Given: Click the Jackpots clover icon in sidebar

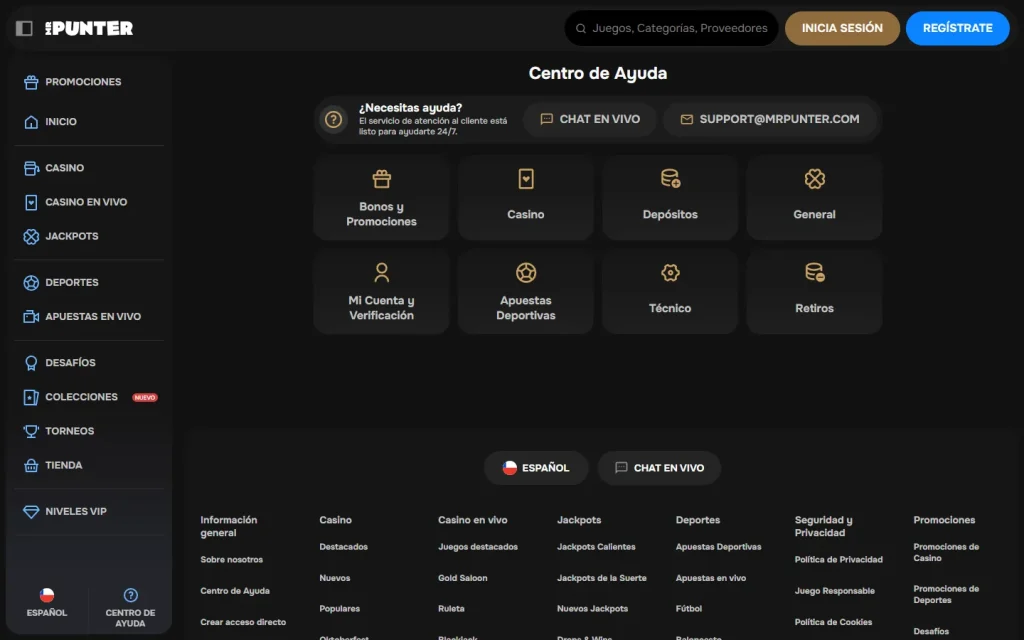Looking at the screenshot, I should pyautogui.click(x=31, y=236).
